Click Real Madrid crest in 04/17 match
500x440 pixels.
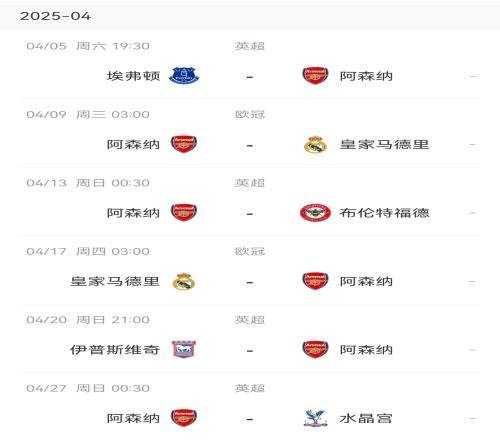[184, 281]
